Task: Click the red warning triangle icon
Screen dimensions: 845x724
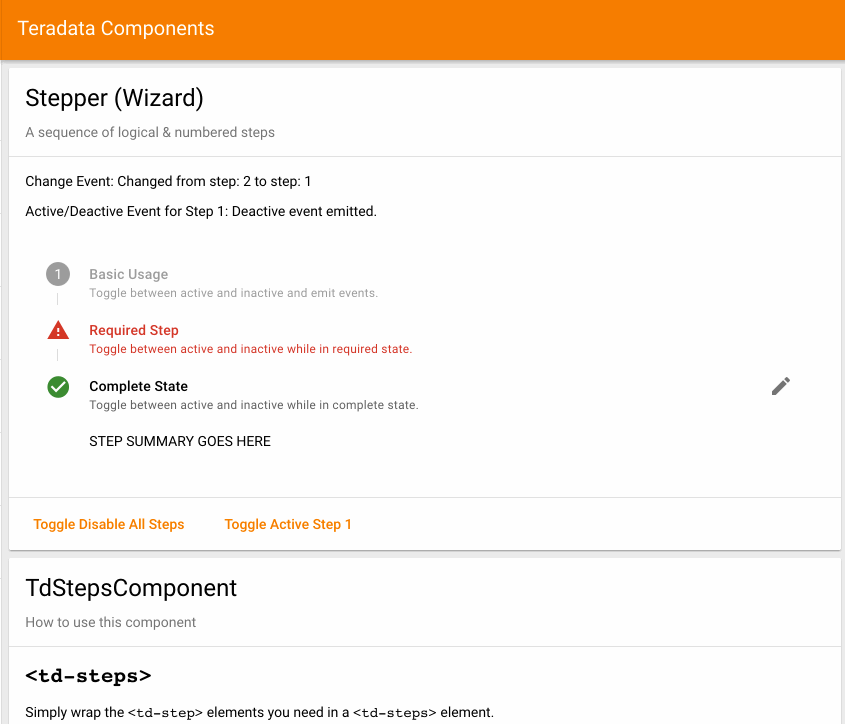Action: click(x=58, y=330)
